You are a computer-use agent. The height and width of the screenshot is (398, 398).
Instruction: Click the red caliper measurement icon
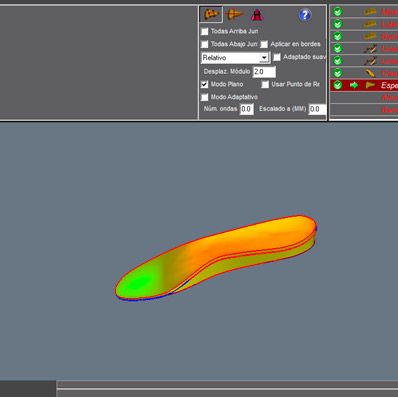[257, 15]
